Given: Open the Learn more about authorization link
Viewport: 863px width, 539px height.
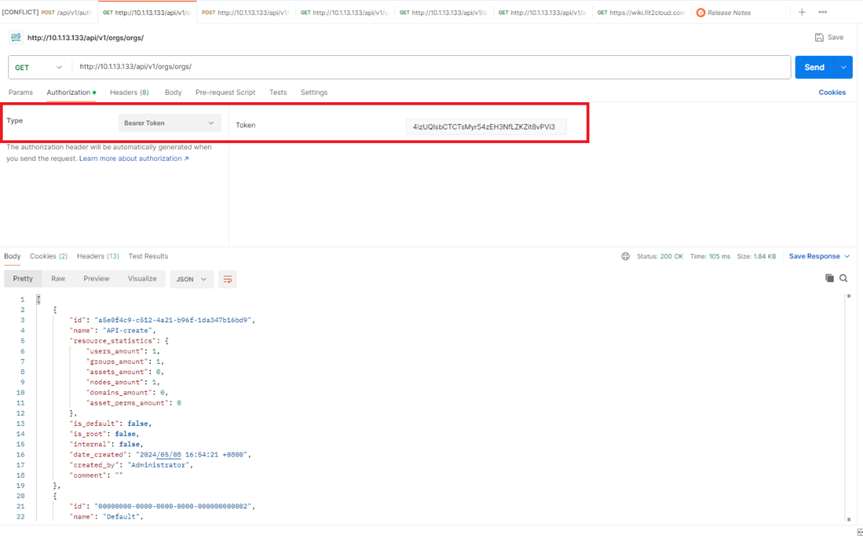Looking at the screenshot, I should 133,158.
